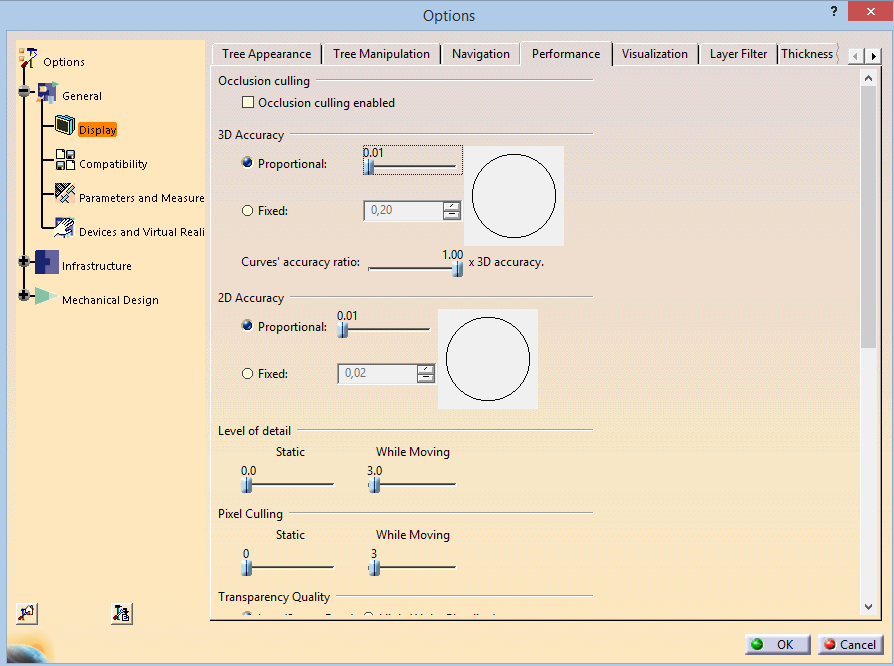Click the scroll down arrow of panel
Image resolution: width=894 pixels, height=666 pixels.
pyautogui.click(x=868, y=607)
